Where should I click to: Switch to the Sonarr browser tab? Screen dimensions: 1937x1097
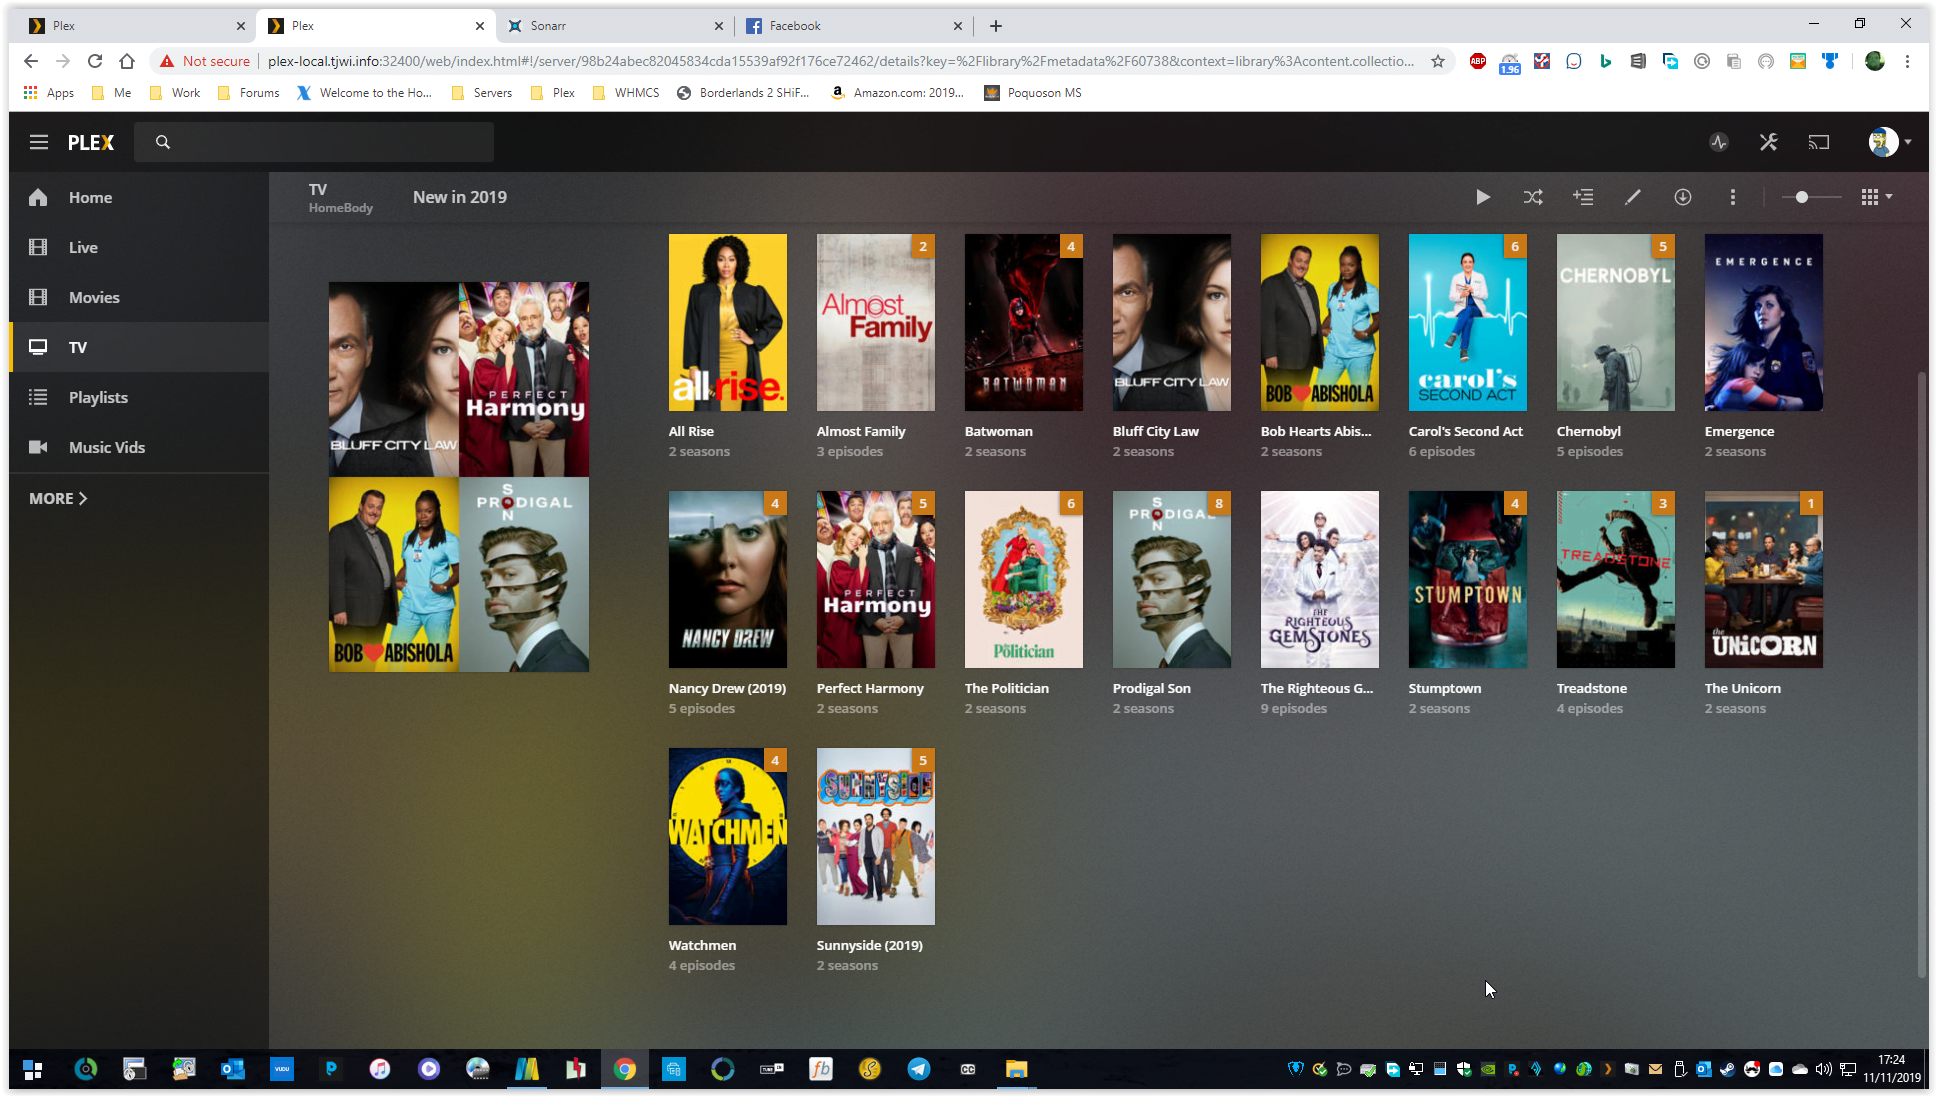614,26
